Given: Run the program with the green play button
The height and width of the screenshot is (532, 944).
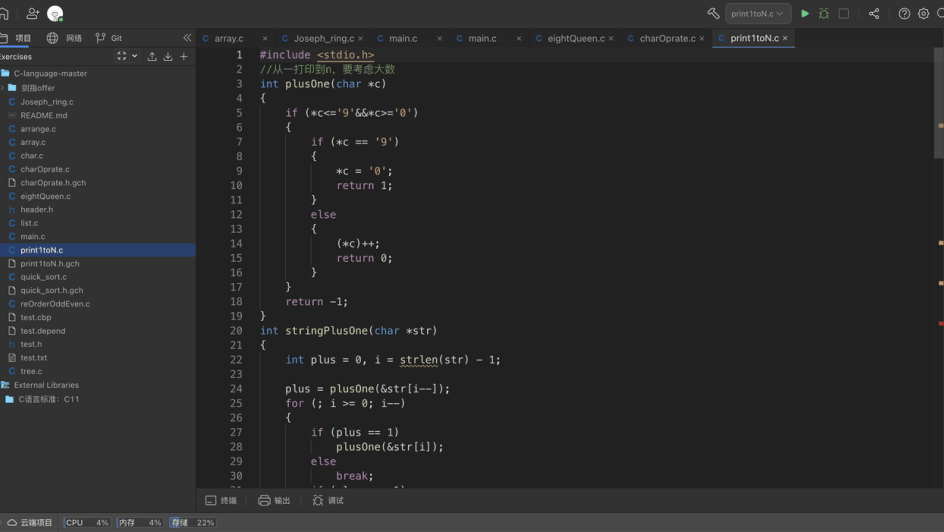Looking at the screenshot, I should (x=805, y=13).
